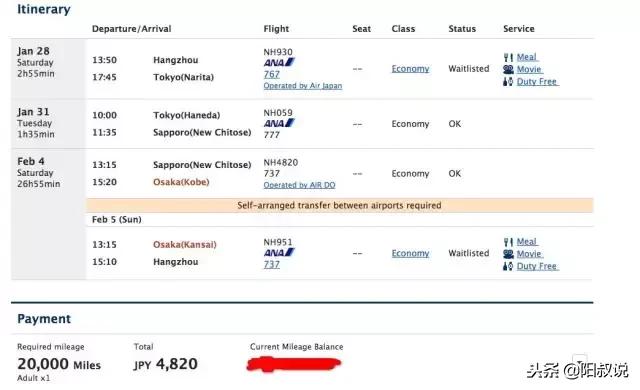
Task: Open Economy class link for Kansai-Hangzhou flight
Action: (410, 253)
